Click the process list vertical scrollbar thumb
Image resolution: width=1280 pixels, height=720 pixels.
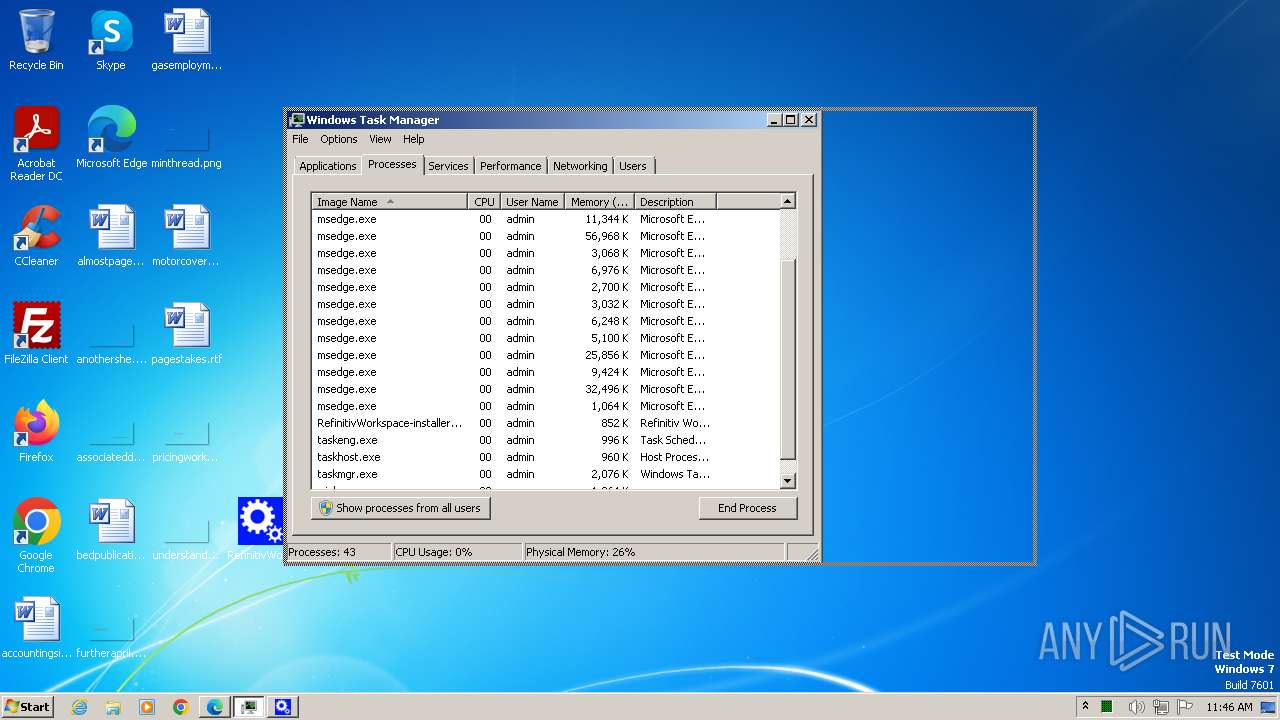[787, 360]
